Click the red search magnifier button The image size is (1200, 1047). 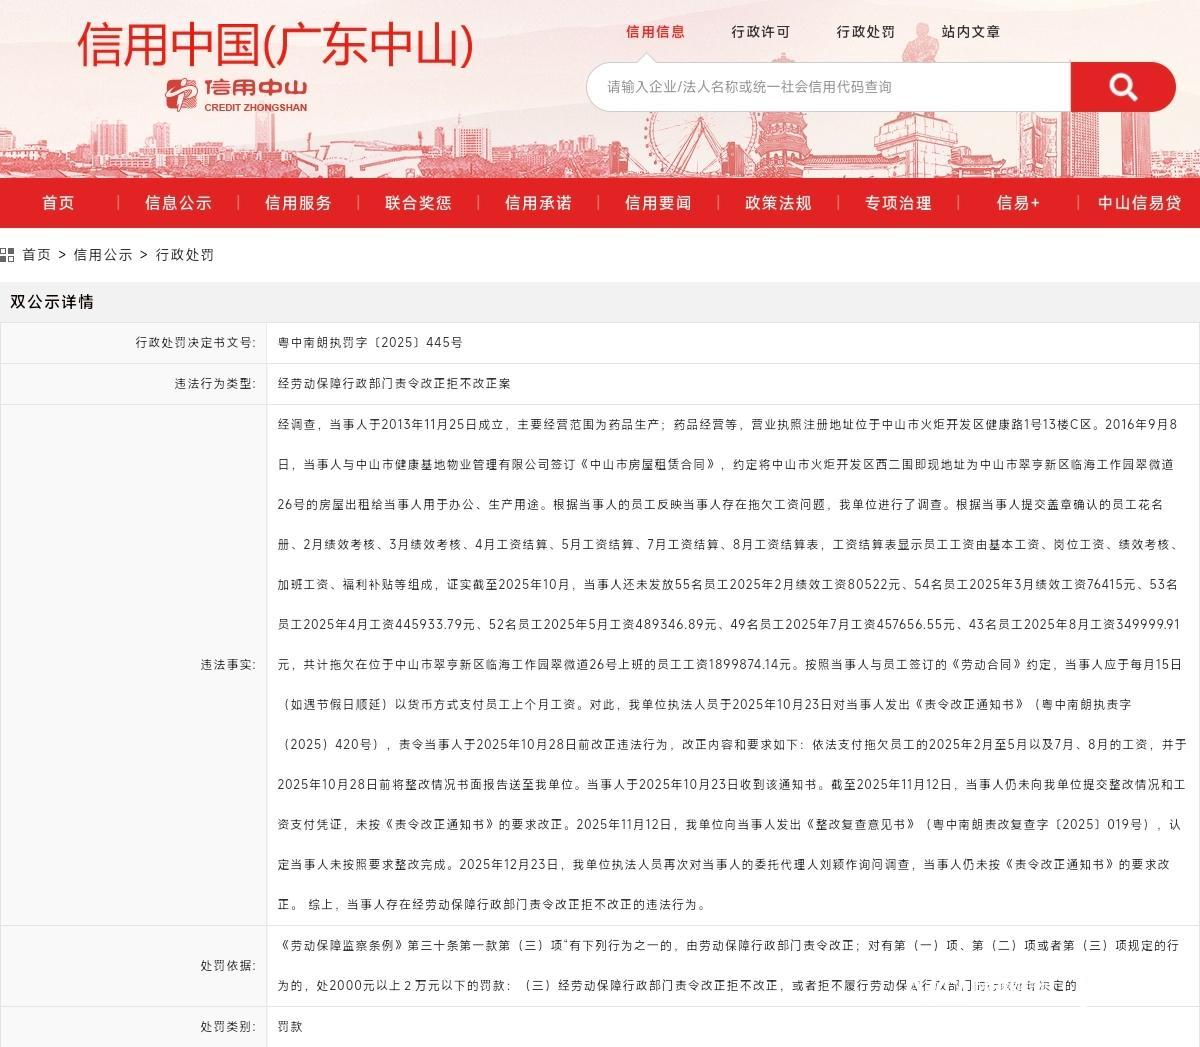[1122, 87]
